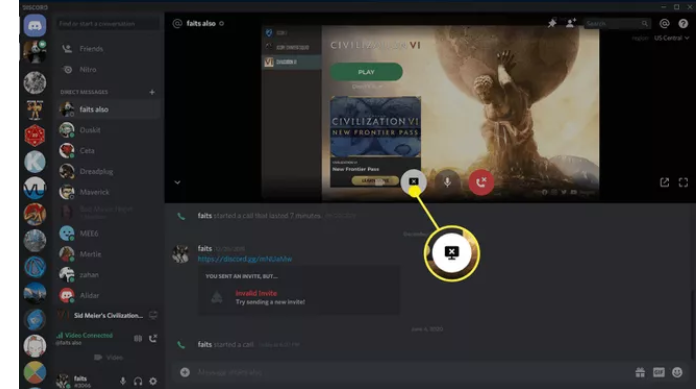Open conversation with MEE6

(108, 233)
